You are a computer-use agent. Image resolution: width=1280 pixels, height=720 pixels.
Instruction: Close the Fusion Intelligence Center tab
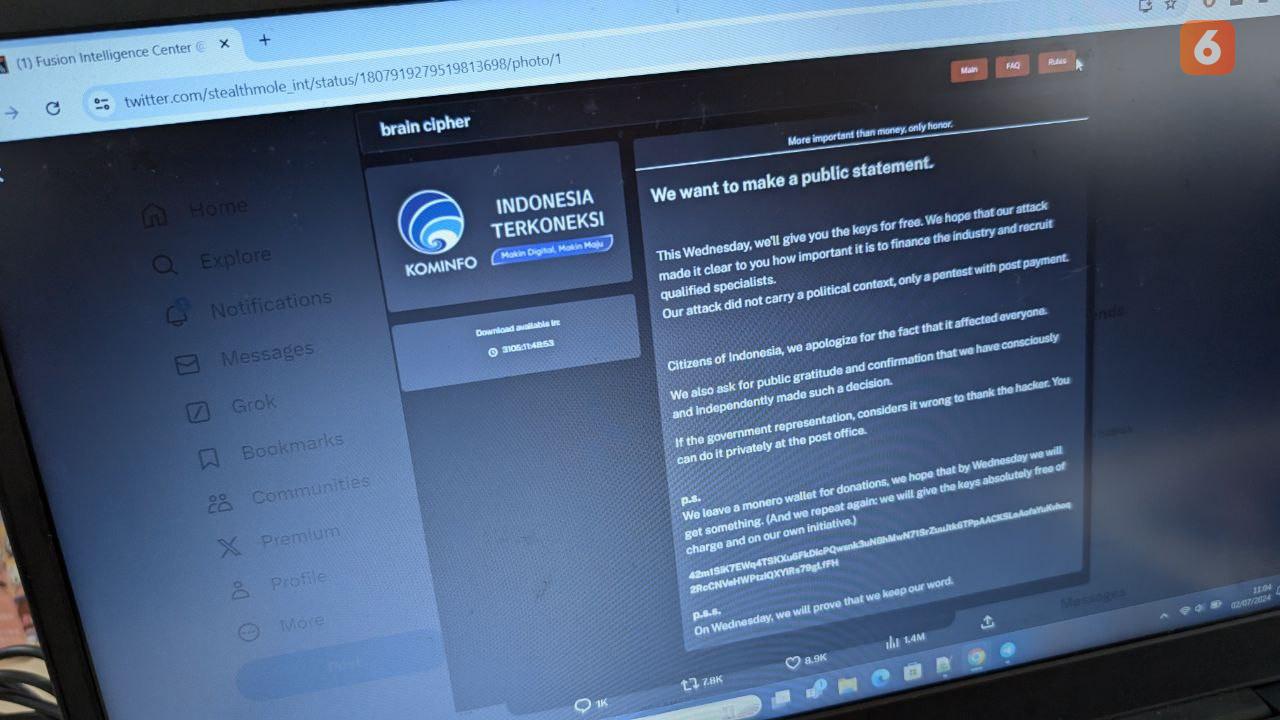pyautogui.click(x=224, y=45)
